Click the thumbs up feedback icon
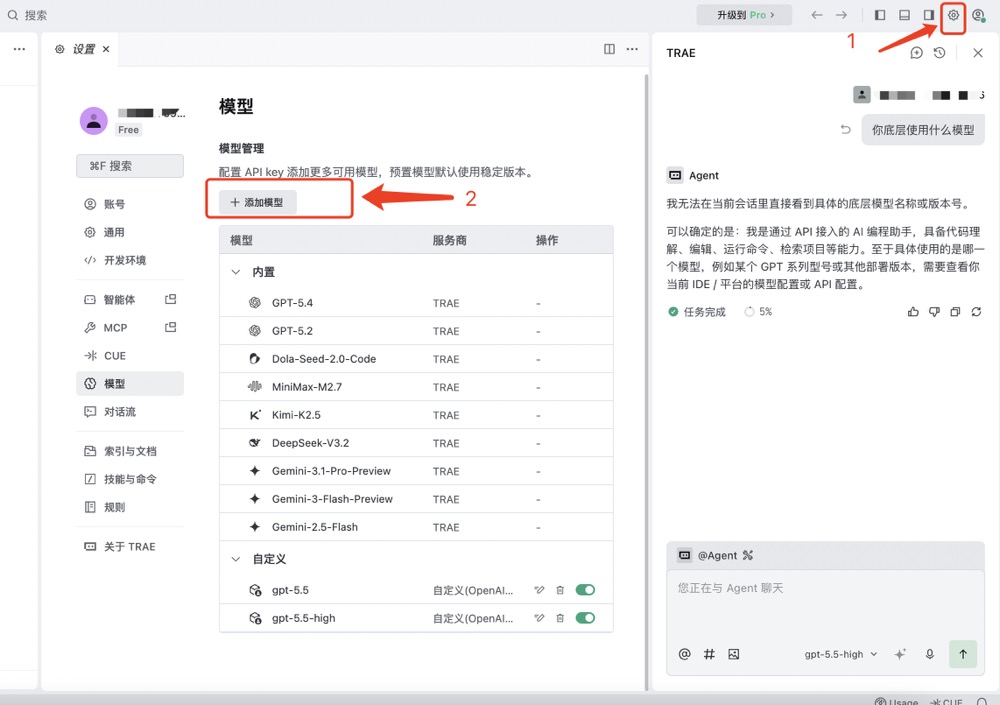1000x705 pixels. point(913,312)
